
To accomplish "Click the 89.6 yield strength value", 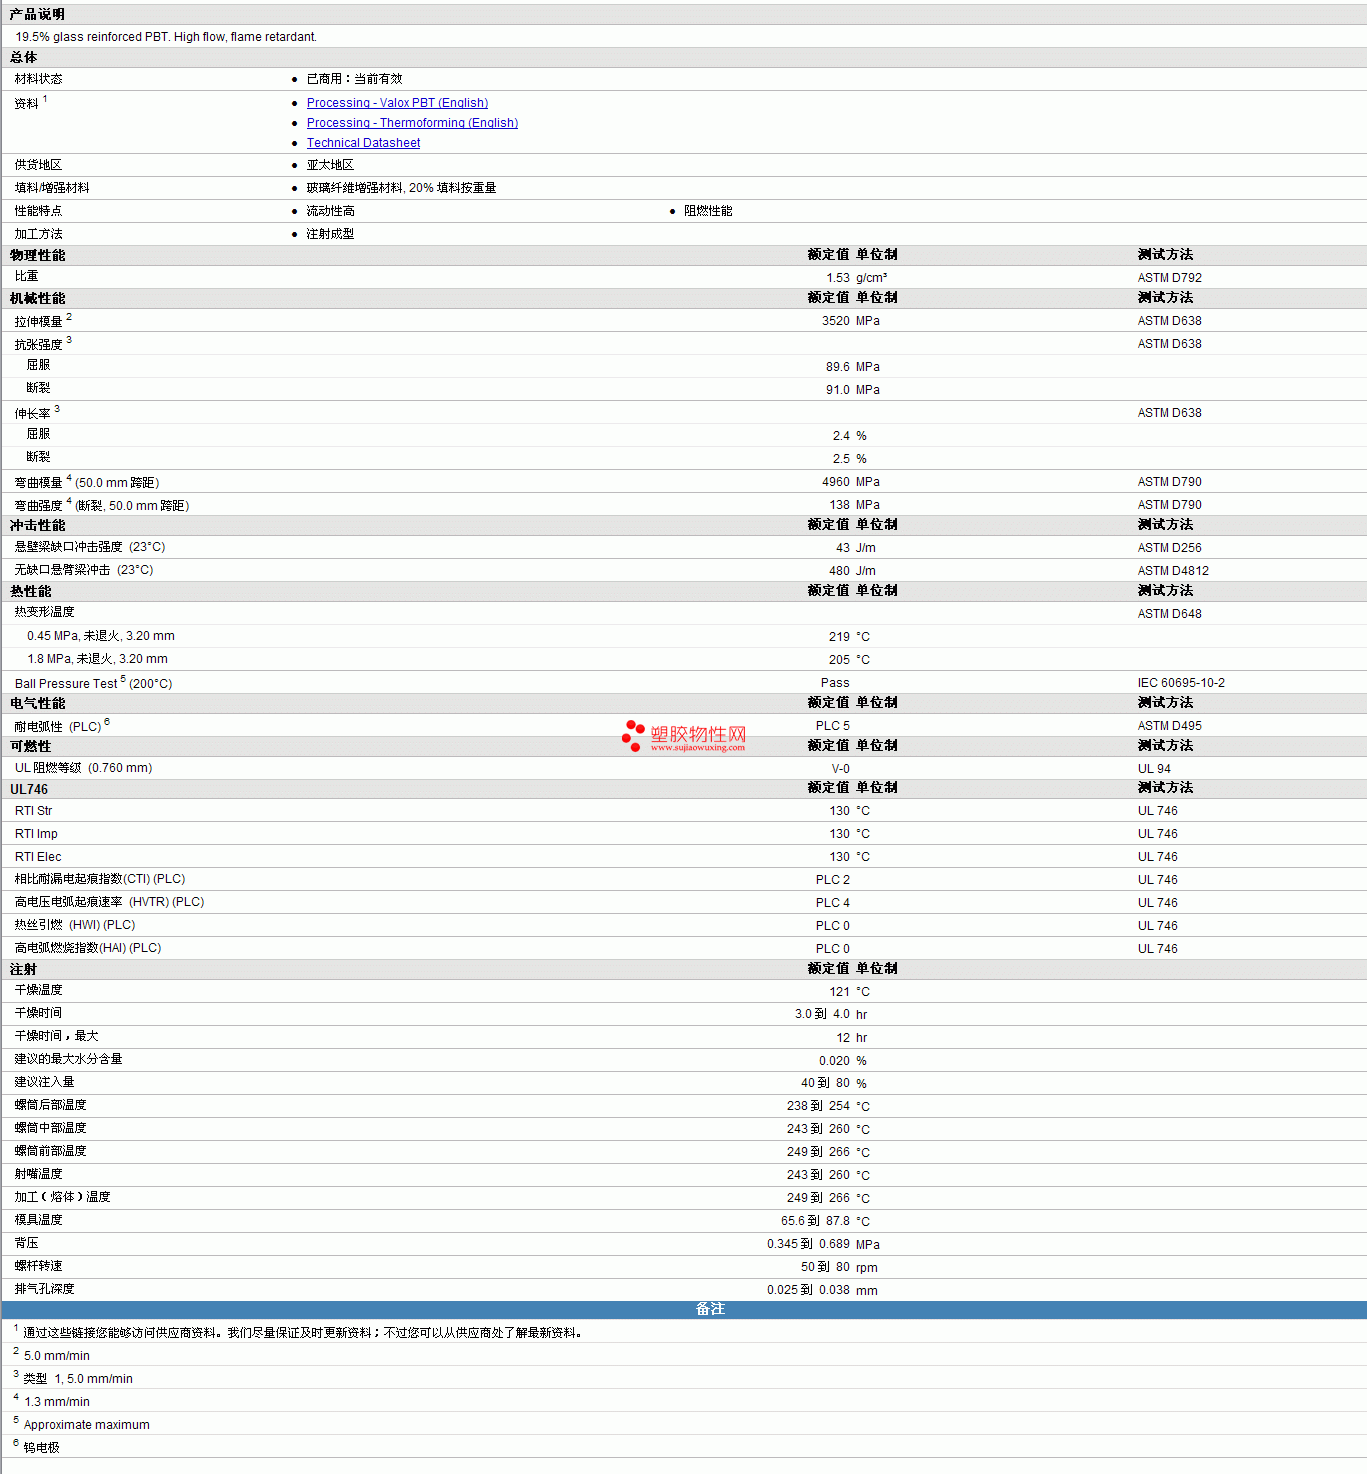I will (838, 367).
